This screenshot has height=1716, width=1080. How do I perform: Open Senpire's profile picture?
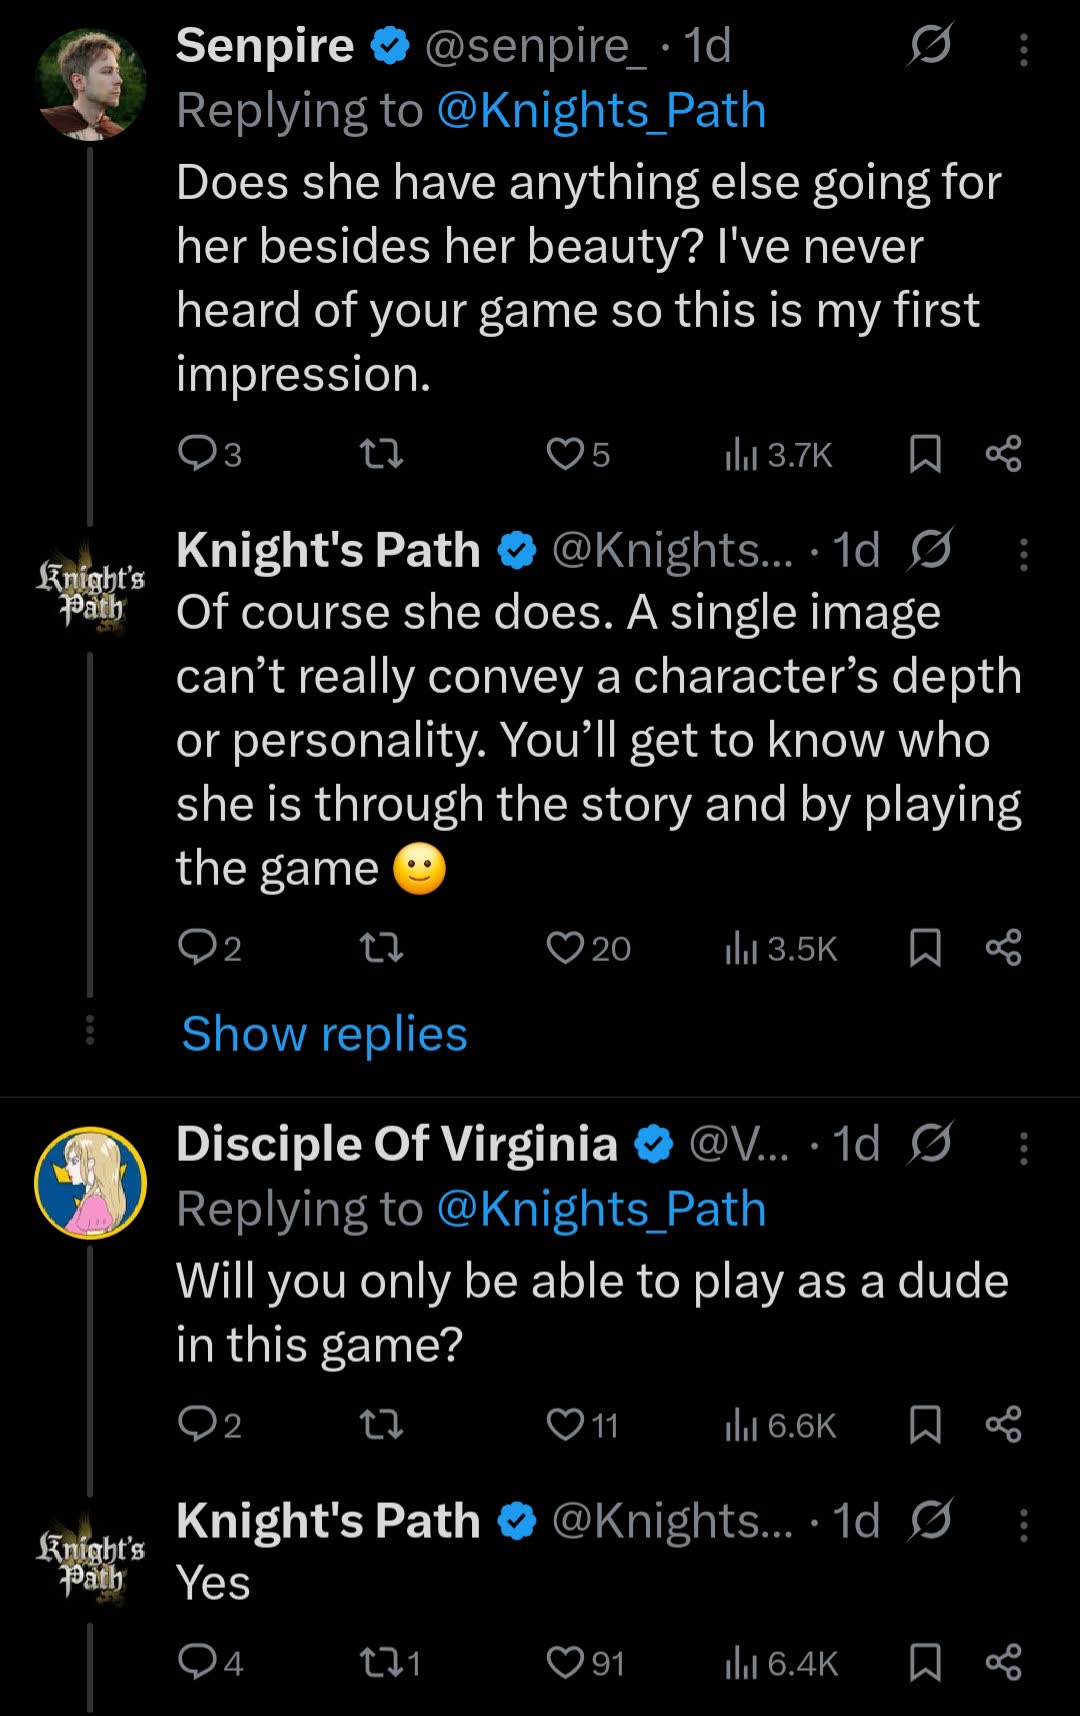coord(91,84)
